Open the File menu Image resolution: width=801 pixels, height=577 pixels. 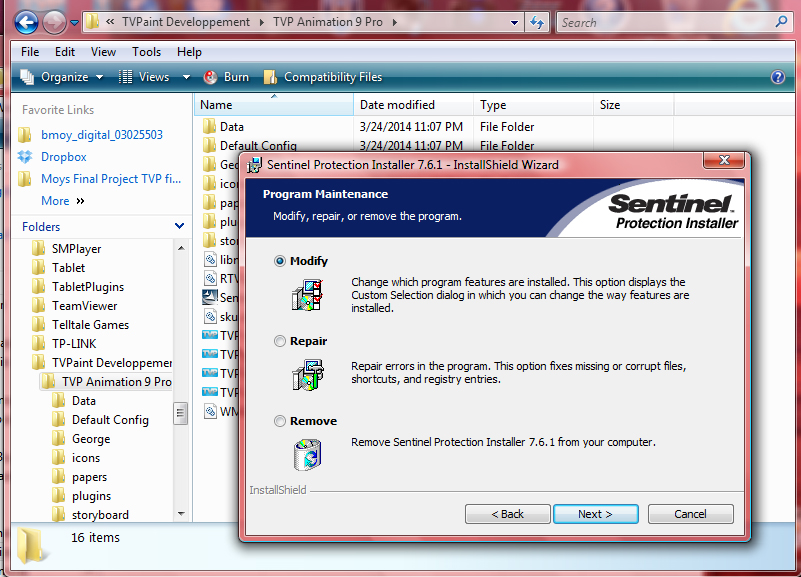click(30, 52)
